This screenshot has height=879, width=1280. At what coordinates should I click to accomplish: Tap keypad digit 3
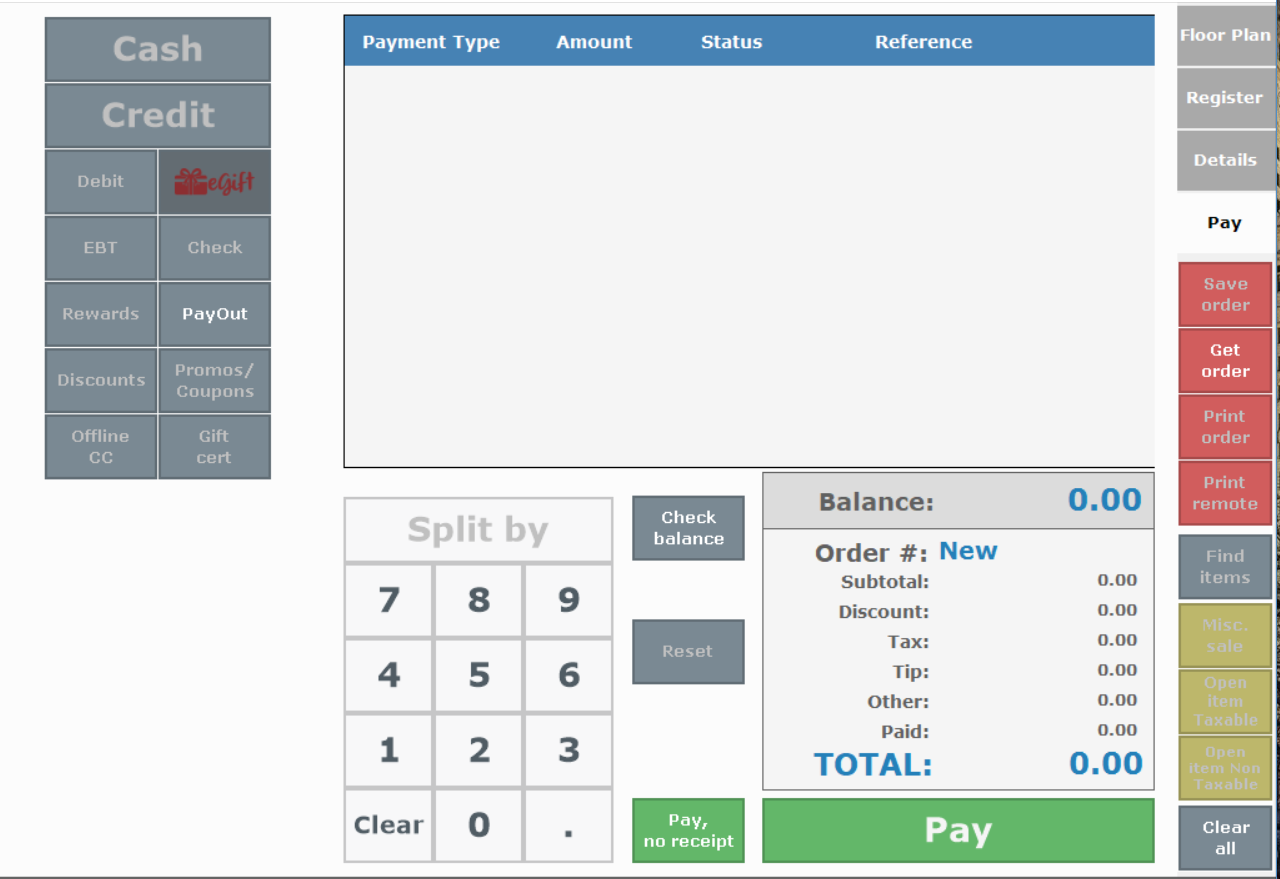coord(568,750)
